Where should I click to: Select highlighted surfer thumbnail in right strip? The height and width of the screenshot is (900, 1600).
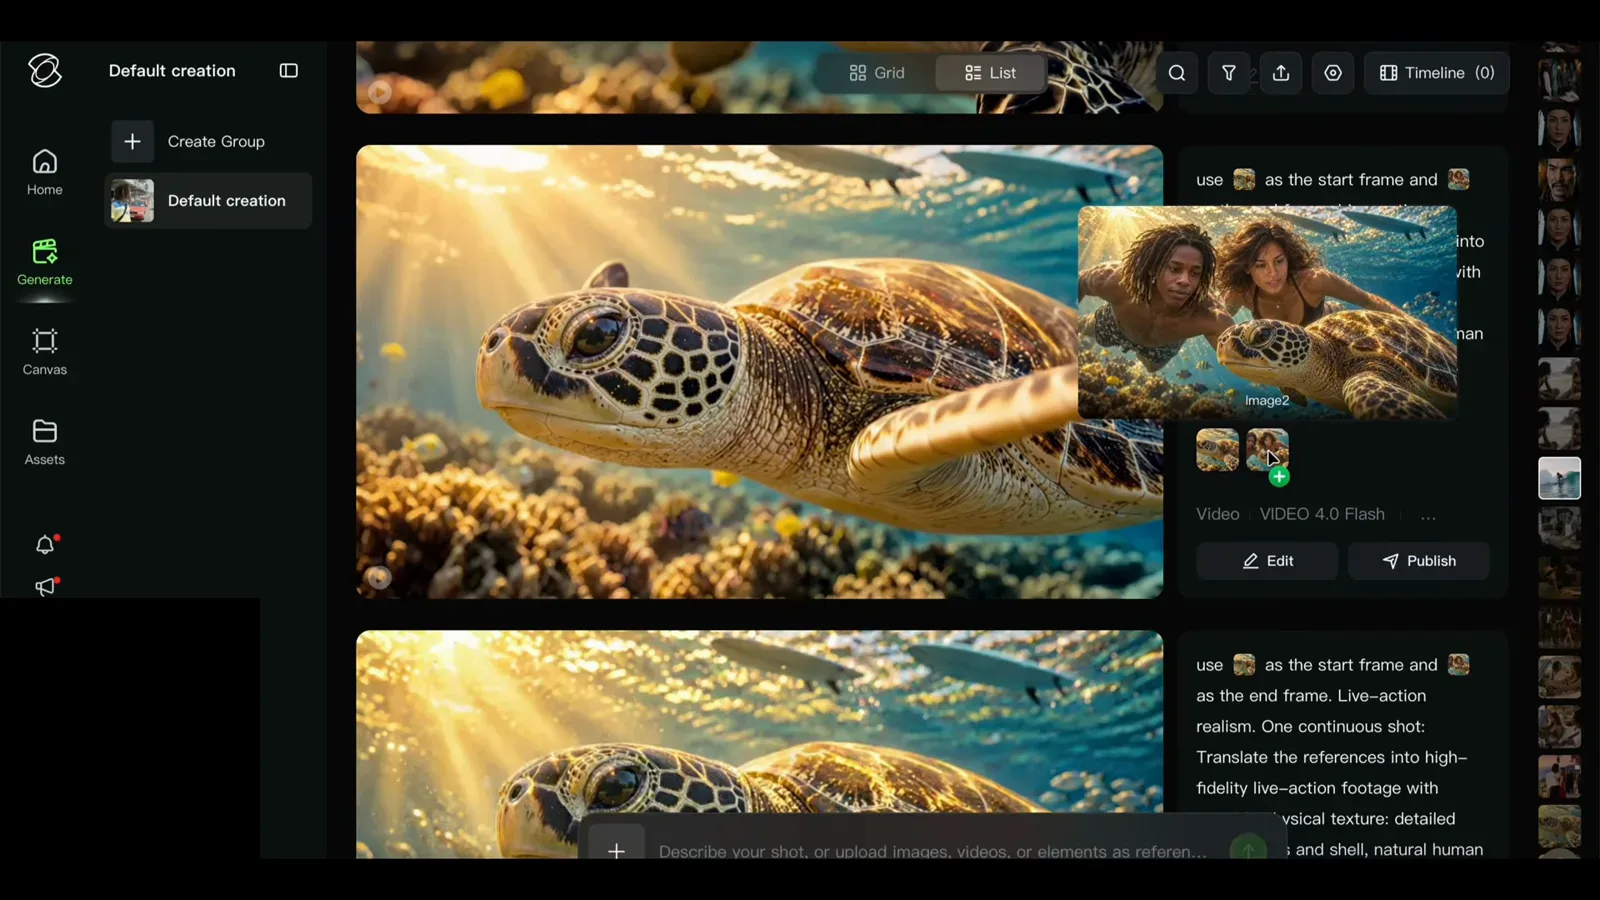click(1559, 478)
